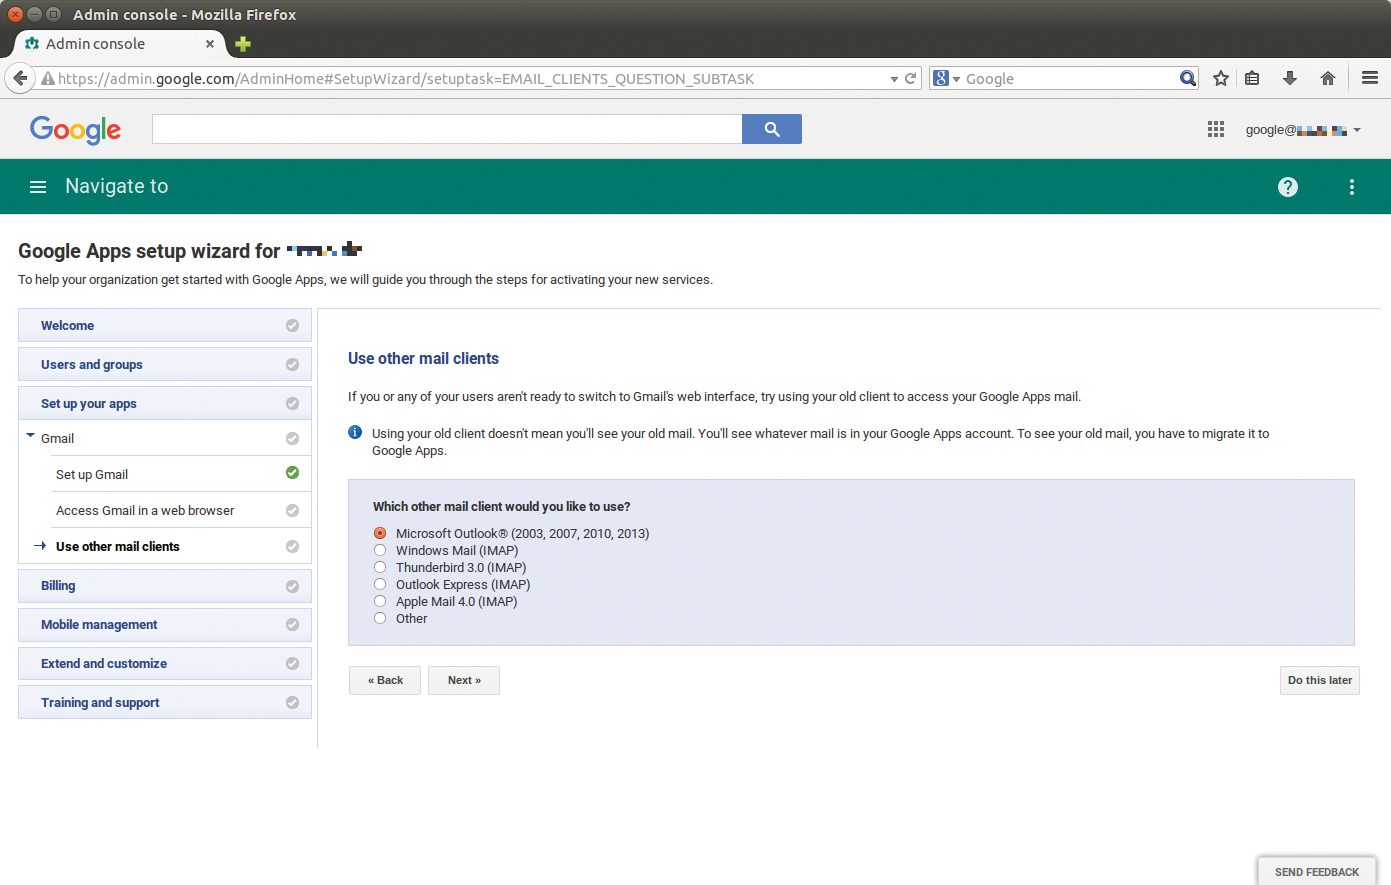The height and width of the screenshot is (885, 1391).
Task: Click the site identity warning icon in URL bar
Action: (x=47, y=78)
